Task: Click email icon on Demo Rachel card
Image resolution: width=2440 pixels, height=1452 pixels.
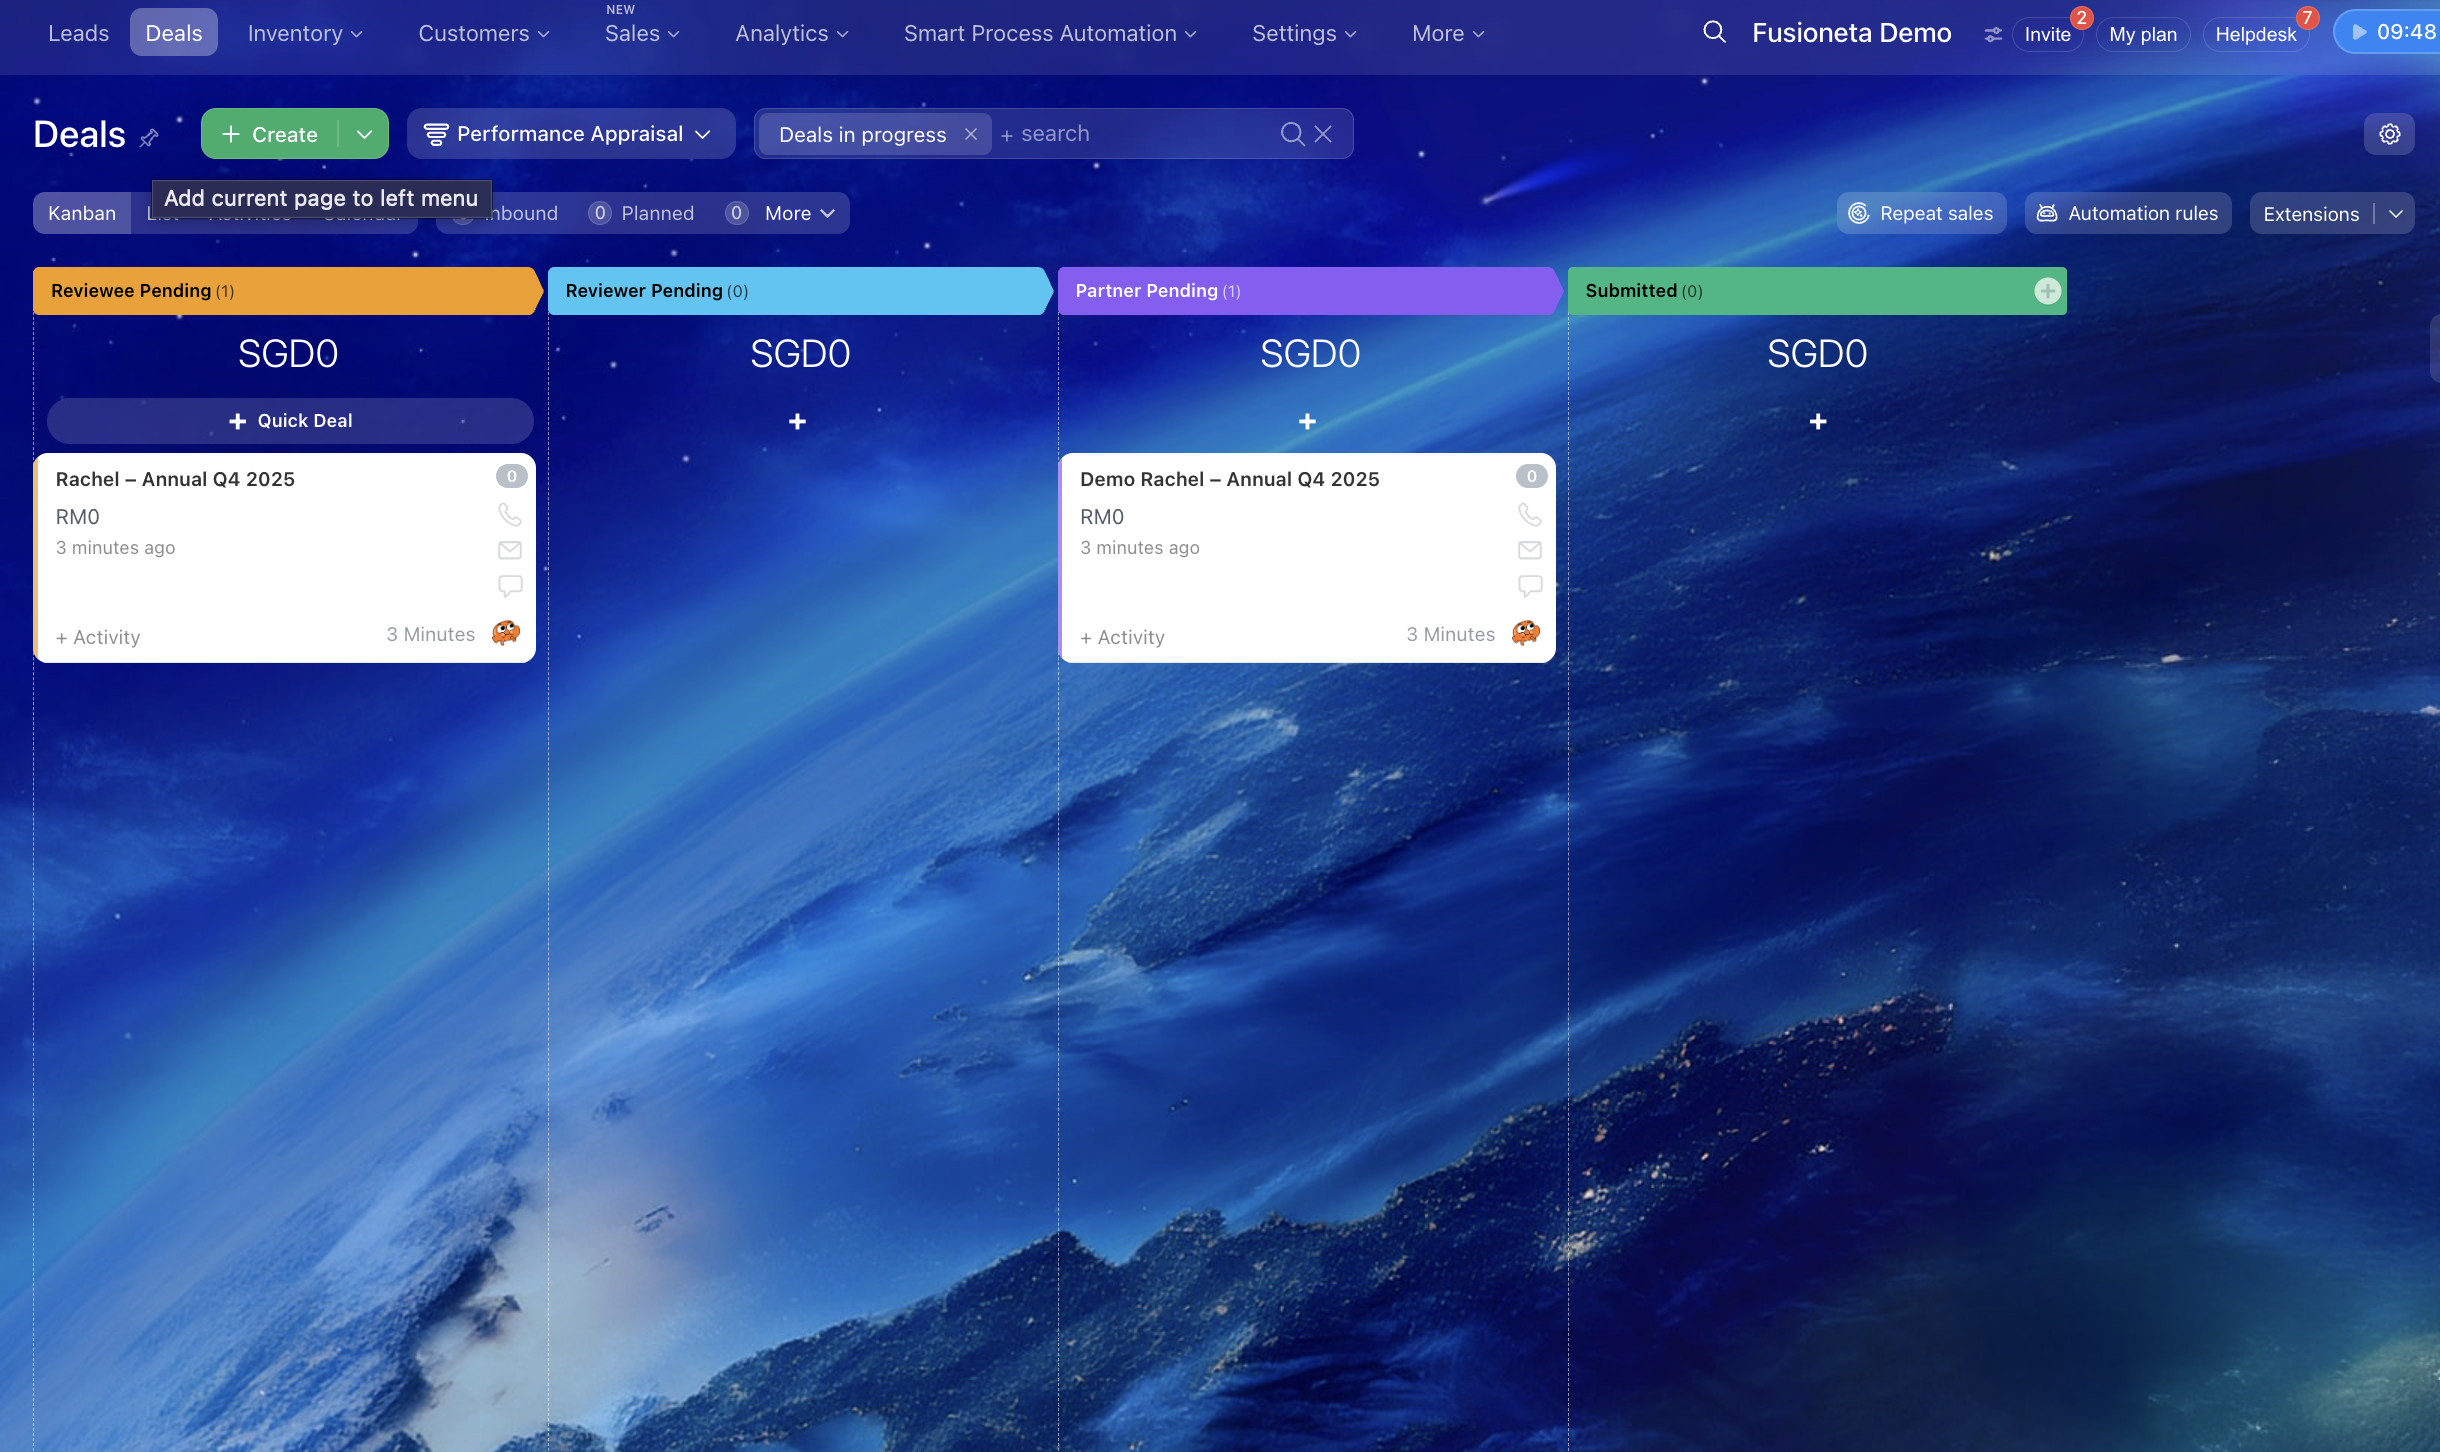Action: pyautogui.click(x=1529, y=549)
